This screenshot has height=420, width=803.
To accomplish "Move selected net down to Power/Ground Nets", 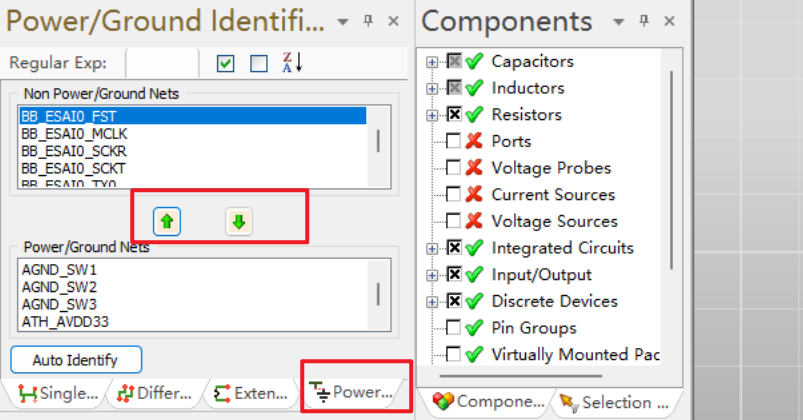I will click(239, 222).
